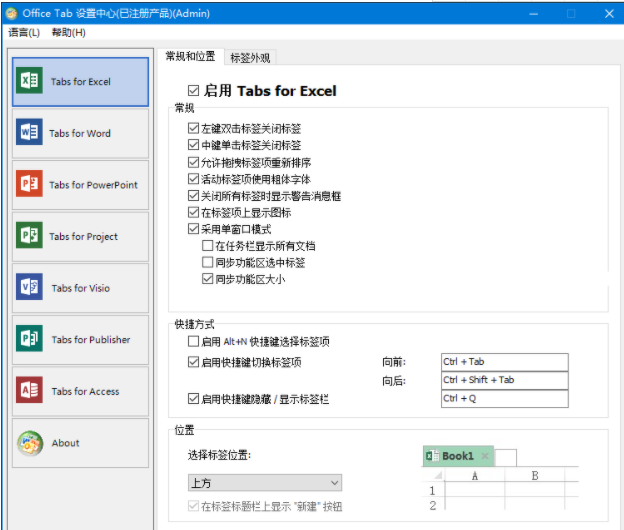Click the Book1 preview tab close button
The height and width of the screenshot is (530, 624).
pos(485,456)
